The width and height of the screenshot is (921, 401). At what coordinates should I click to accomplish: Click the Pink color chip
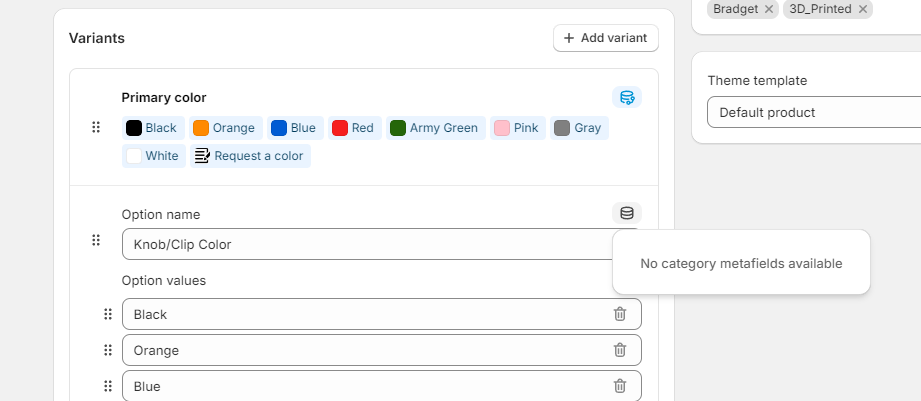pos(517,128)
